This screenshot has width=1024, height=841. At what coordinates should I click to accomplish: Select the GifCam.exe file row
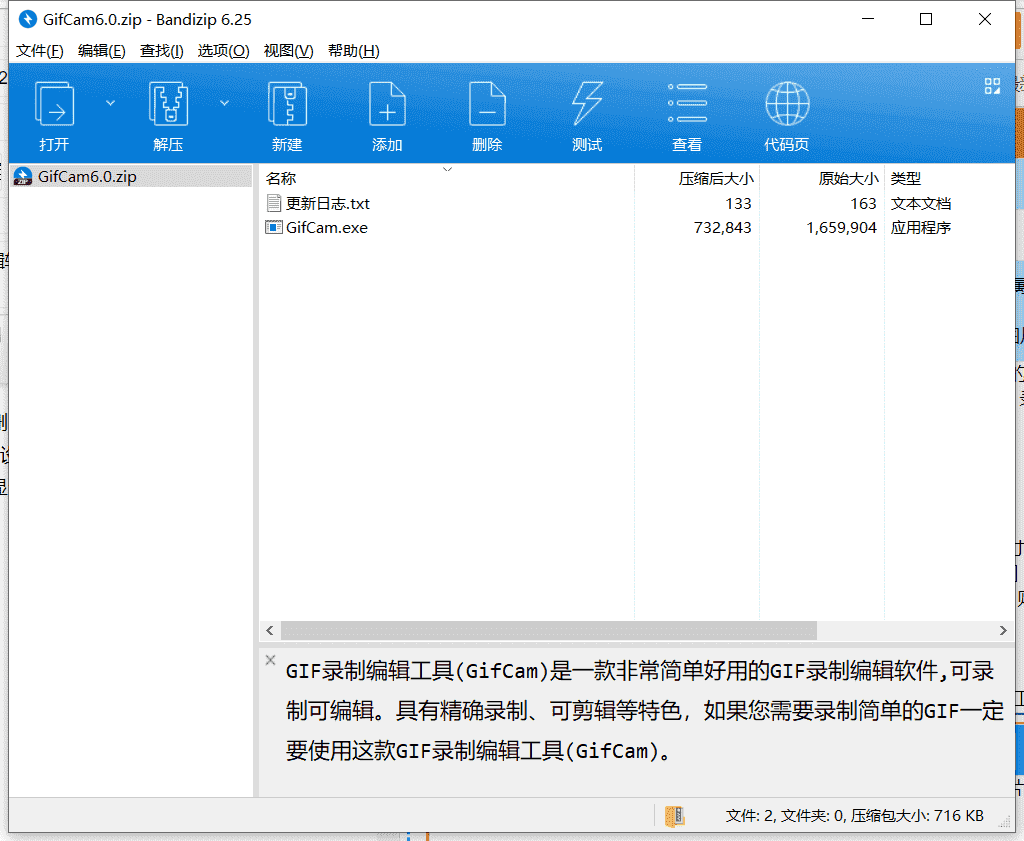[635, 228]
